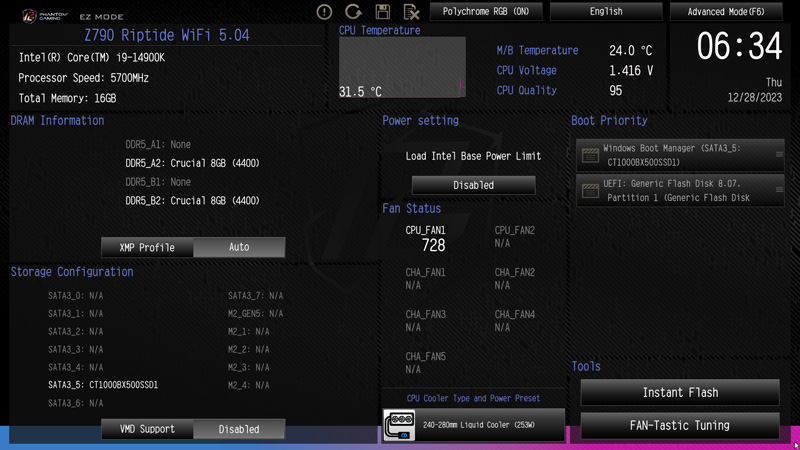Select UEFI Generic Flash Disk boot entry

point(680,190)
